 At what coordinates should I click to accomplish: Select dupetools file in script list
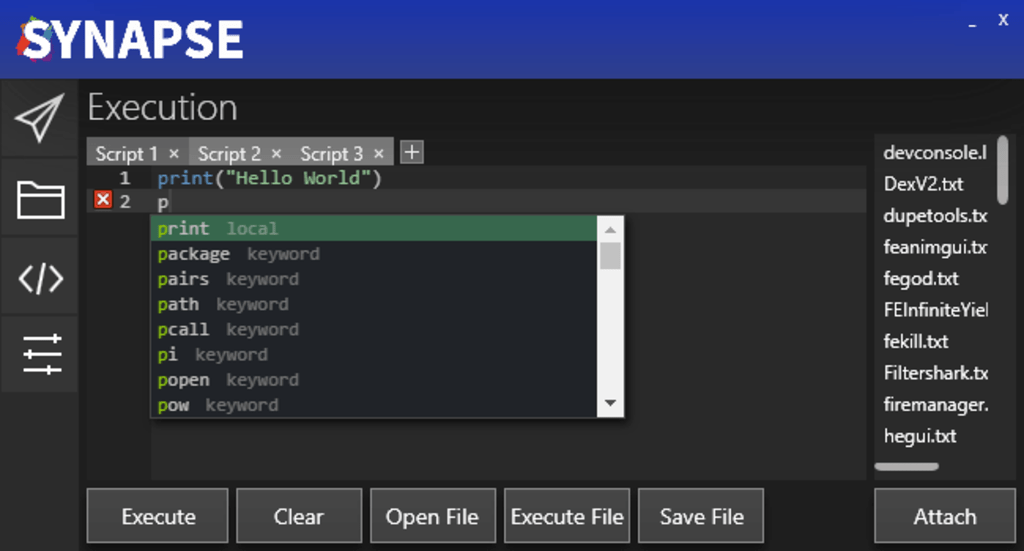point(935,215)
